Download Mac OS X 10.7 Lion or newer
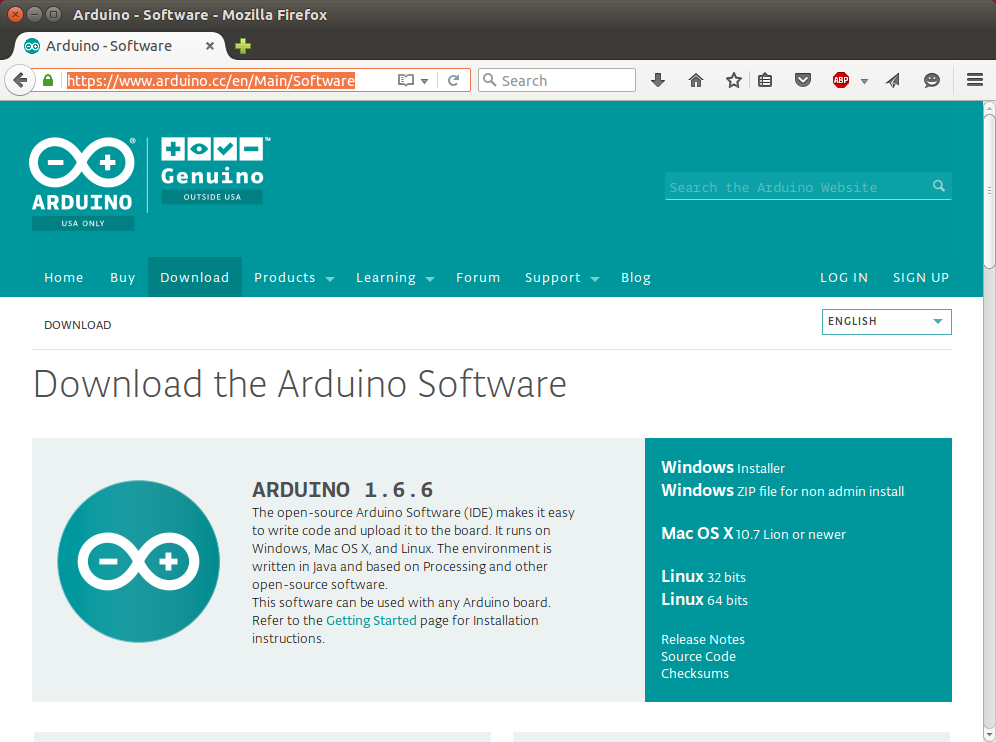Viewport: 996px width, 742px height. tap(753, 534)
